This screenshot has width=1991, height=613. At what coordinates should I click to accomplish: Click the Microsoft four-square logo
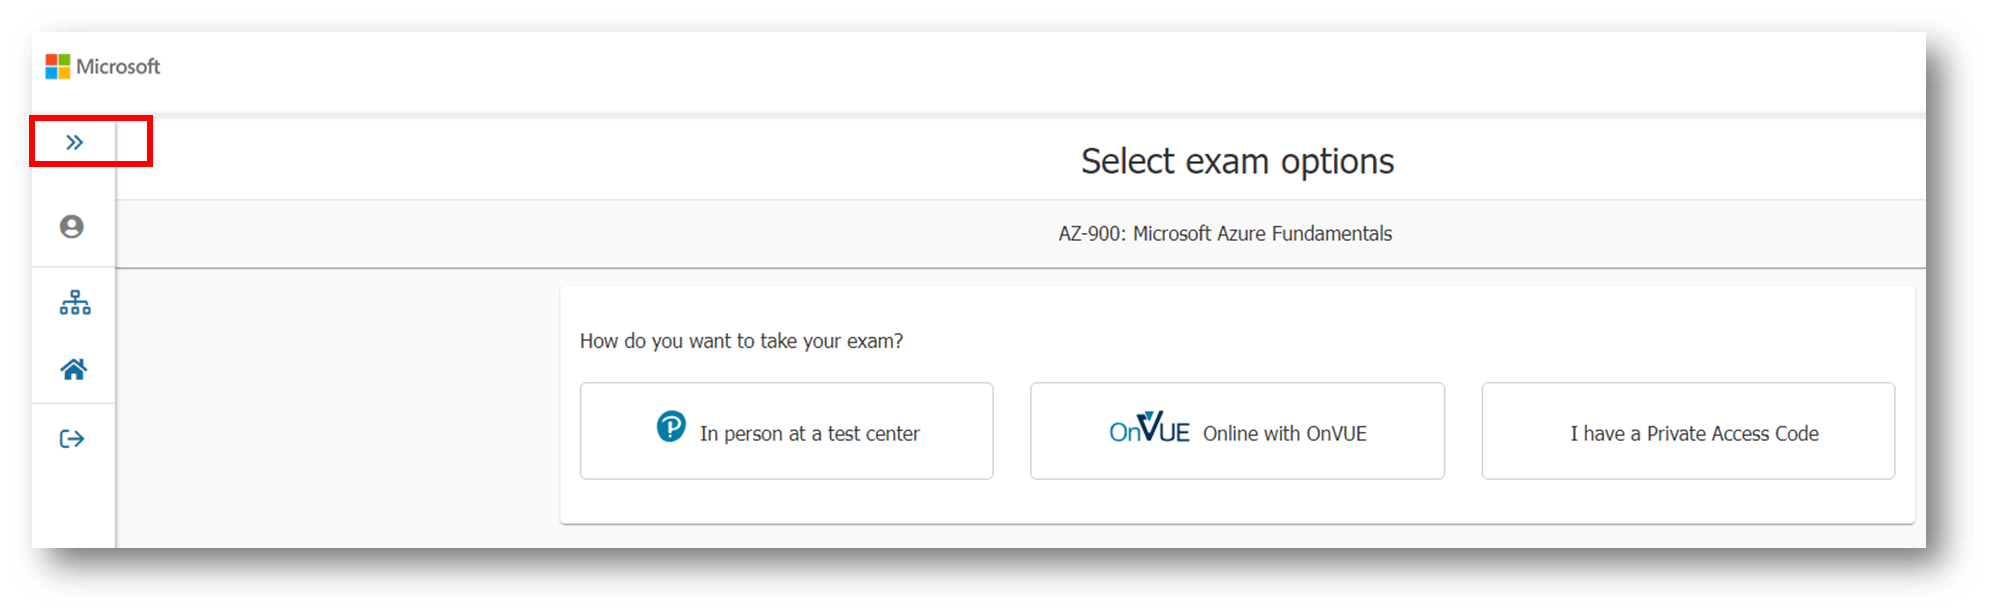point(58,66)
